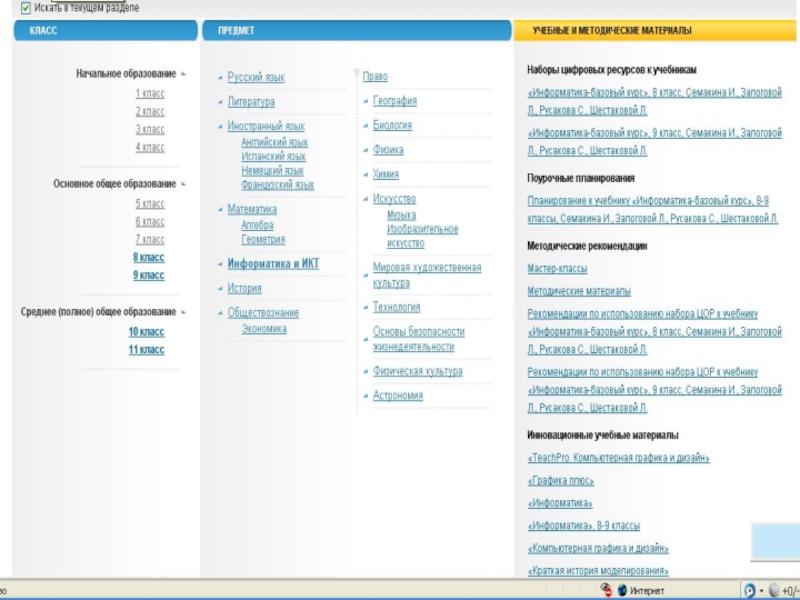The height and width of the screenshot is (600, 800).
Task: Click the light blue box at bottom right
Action: (x=775, y=541)
